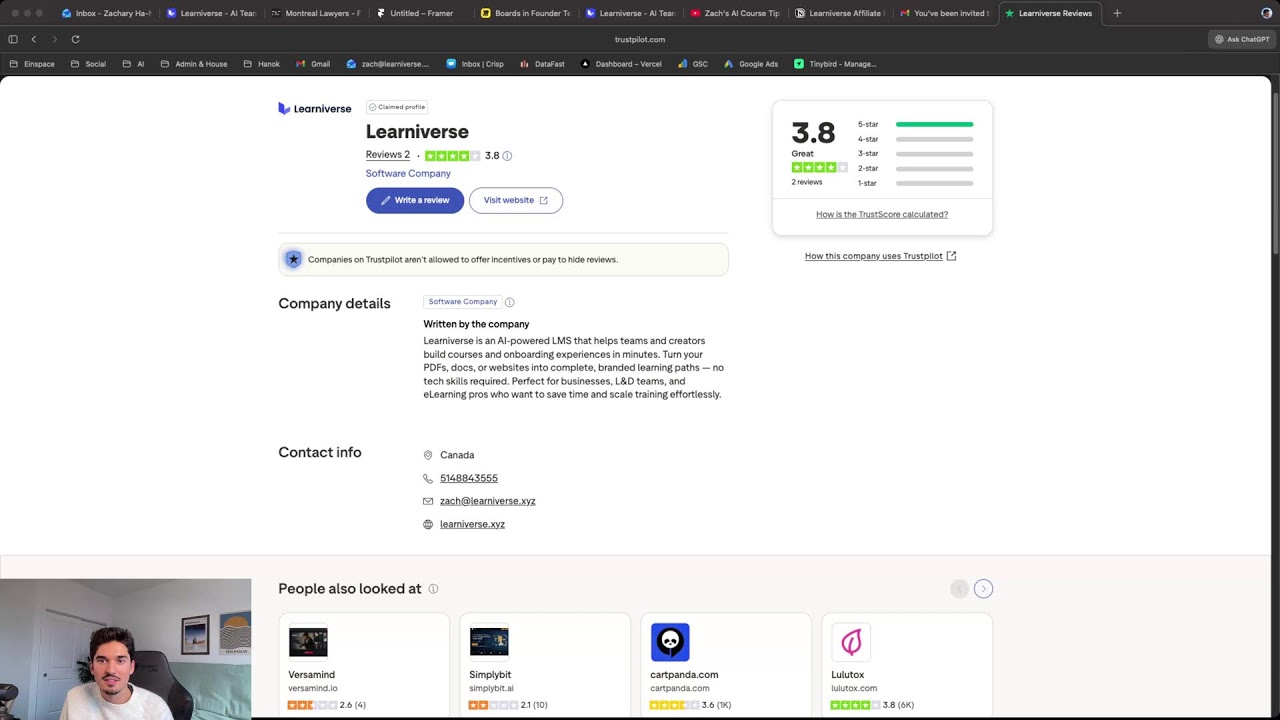Open the Hanok bookmark folder
The height and width of the screenshot is (720, 1280).
(262, 64)
